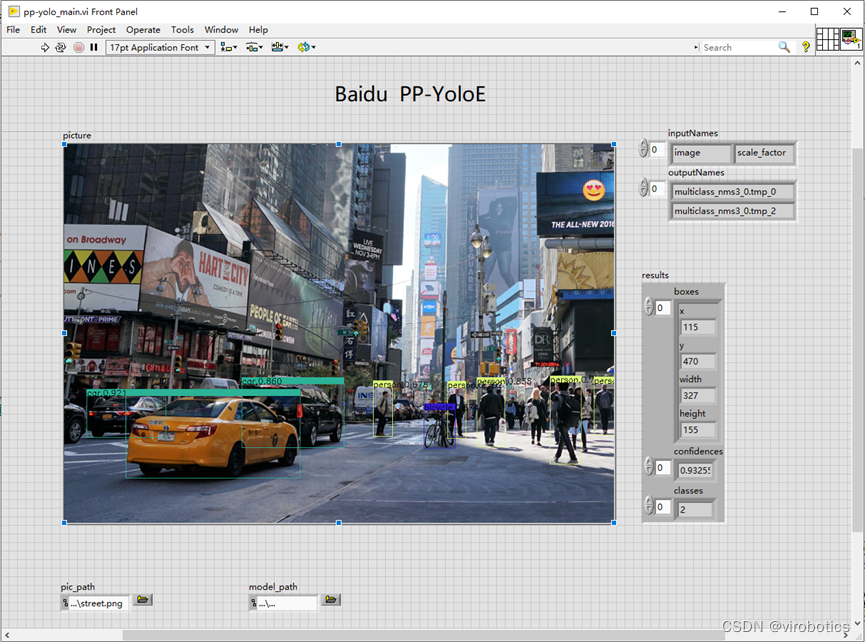Start Run Continuously mode

click(61, 47)
